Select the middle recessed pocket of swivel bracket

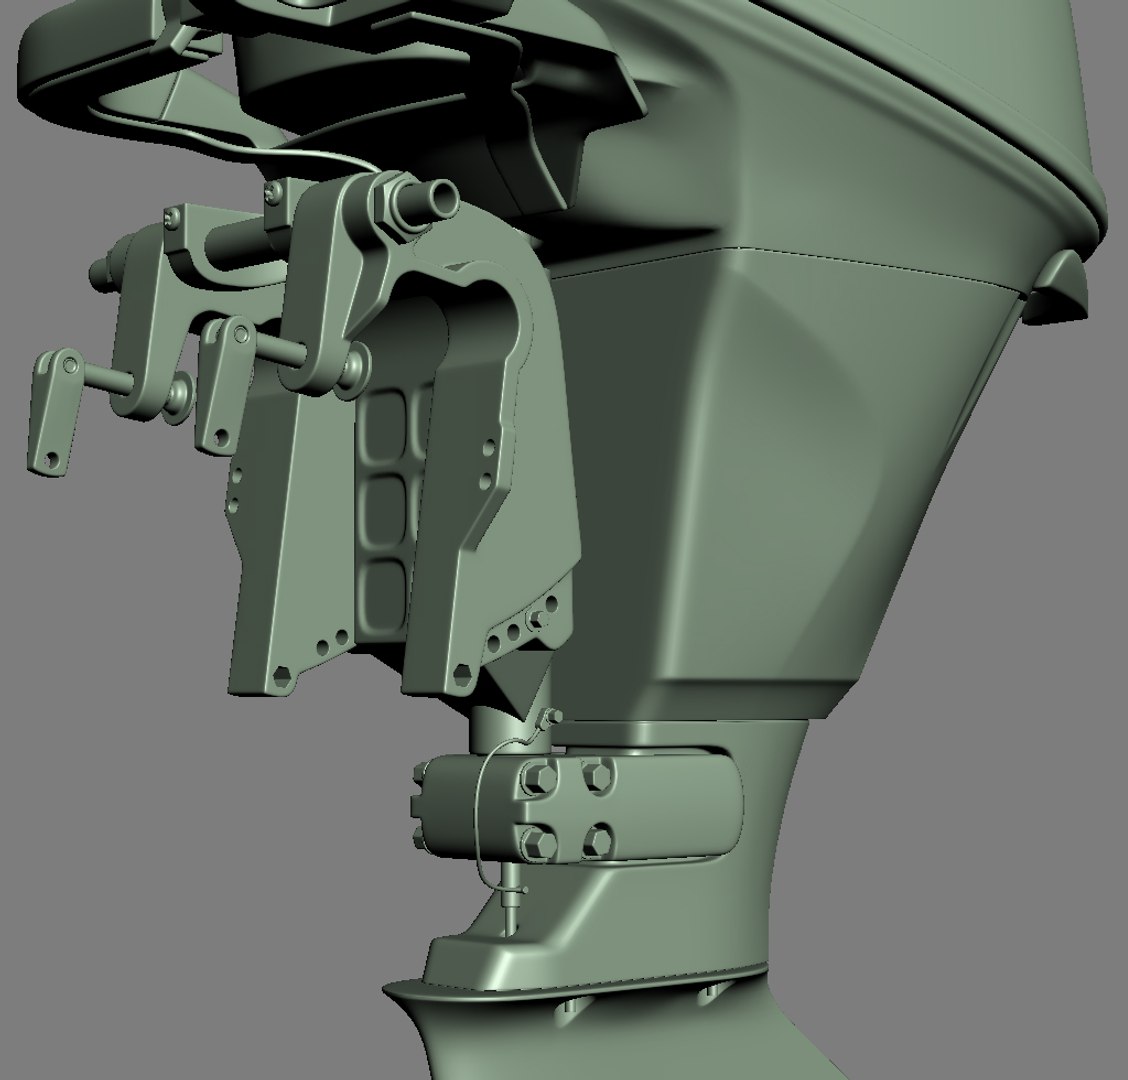coord(381,511)
